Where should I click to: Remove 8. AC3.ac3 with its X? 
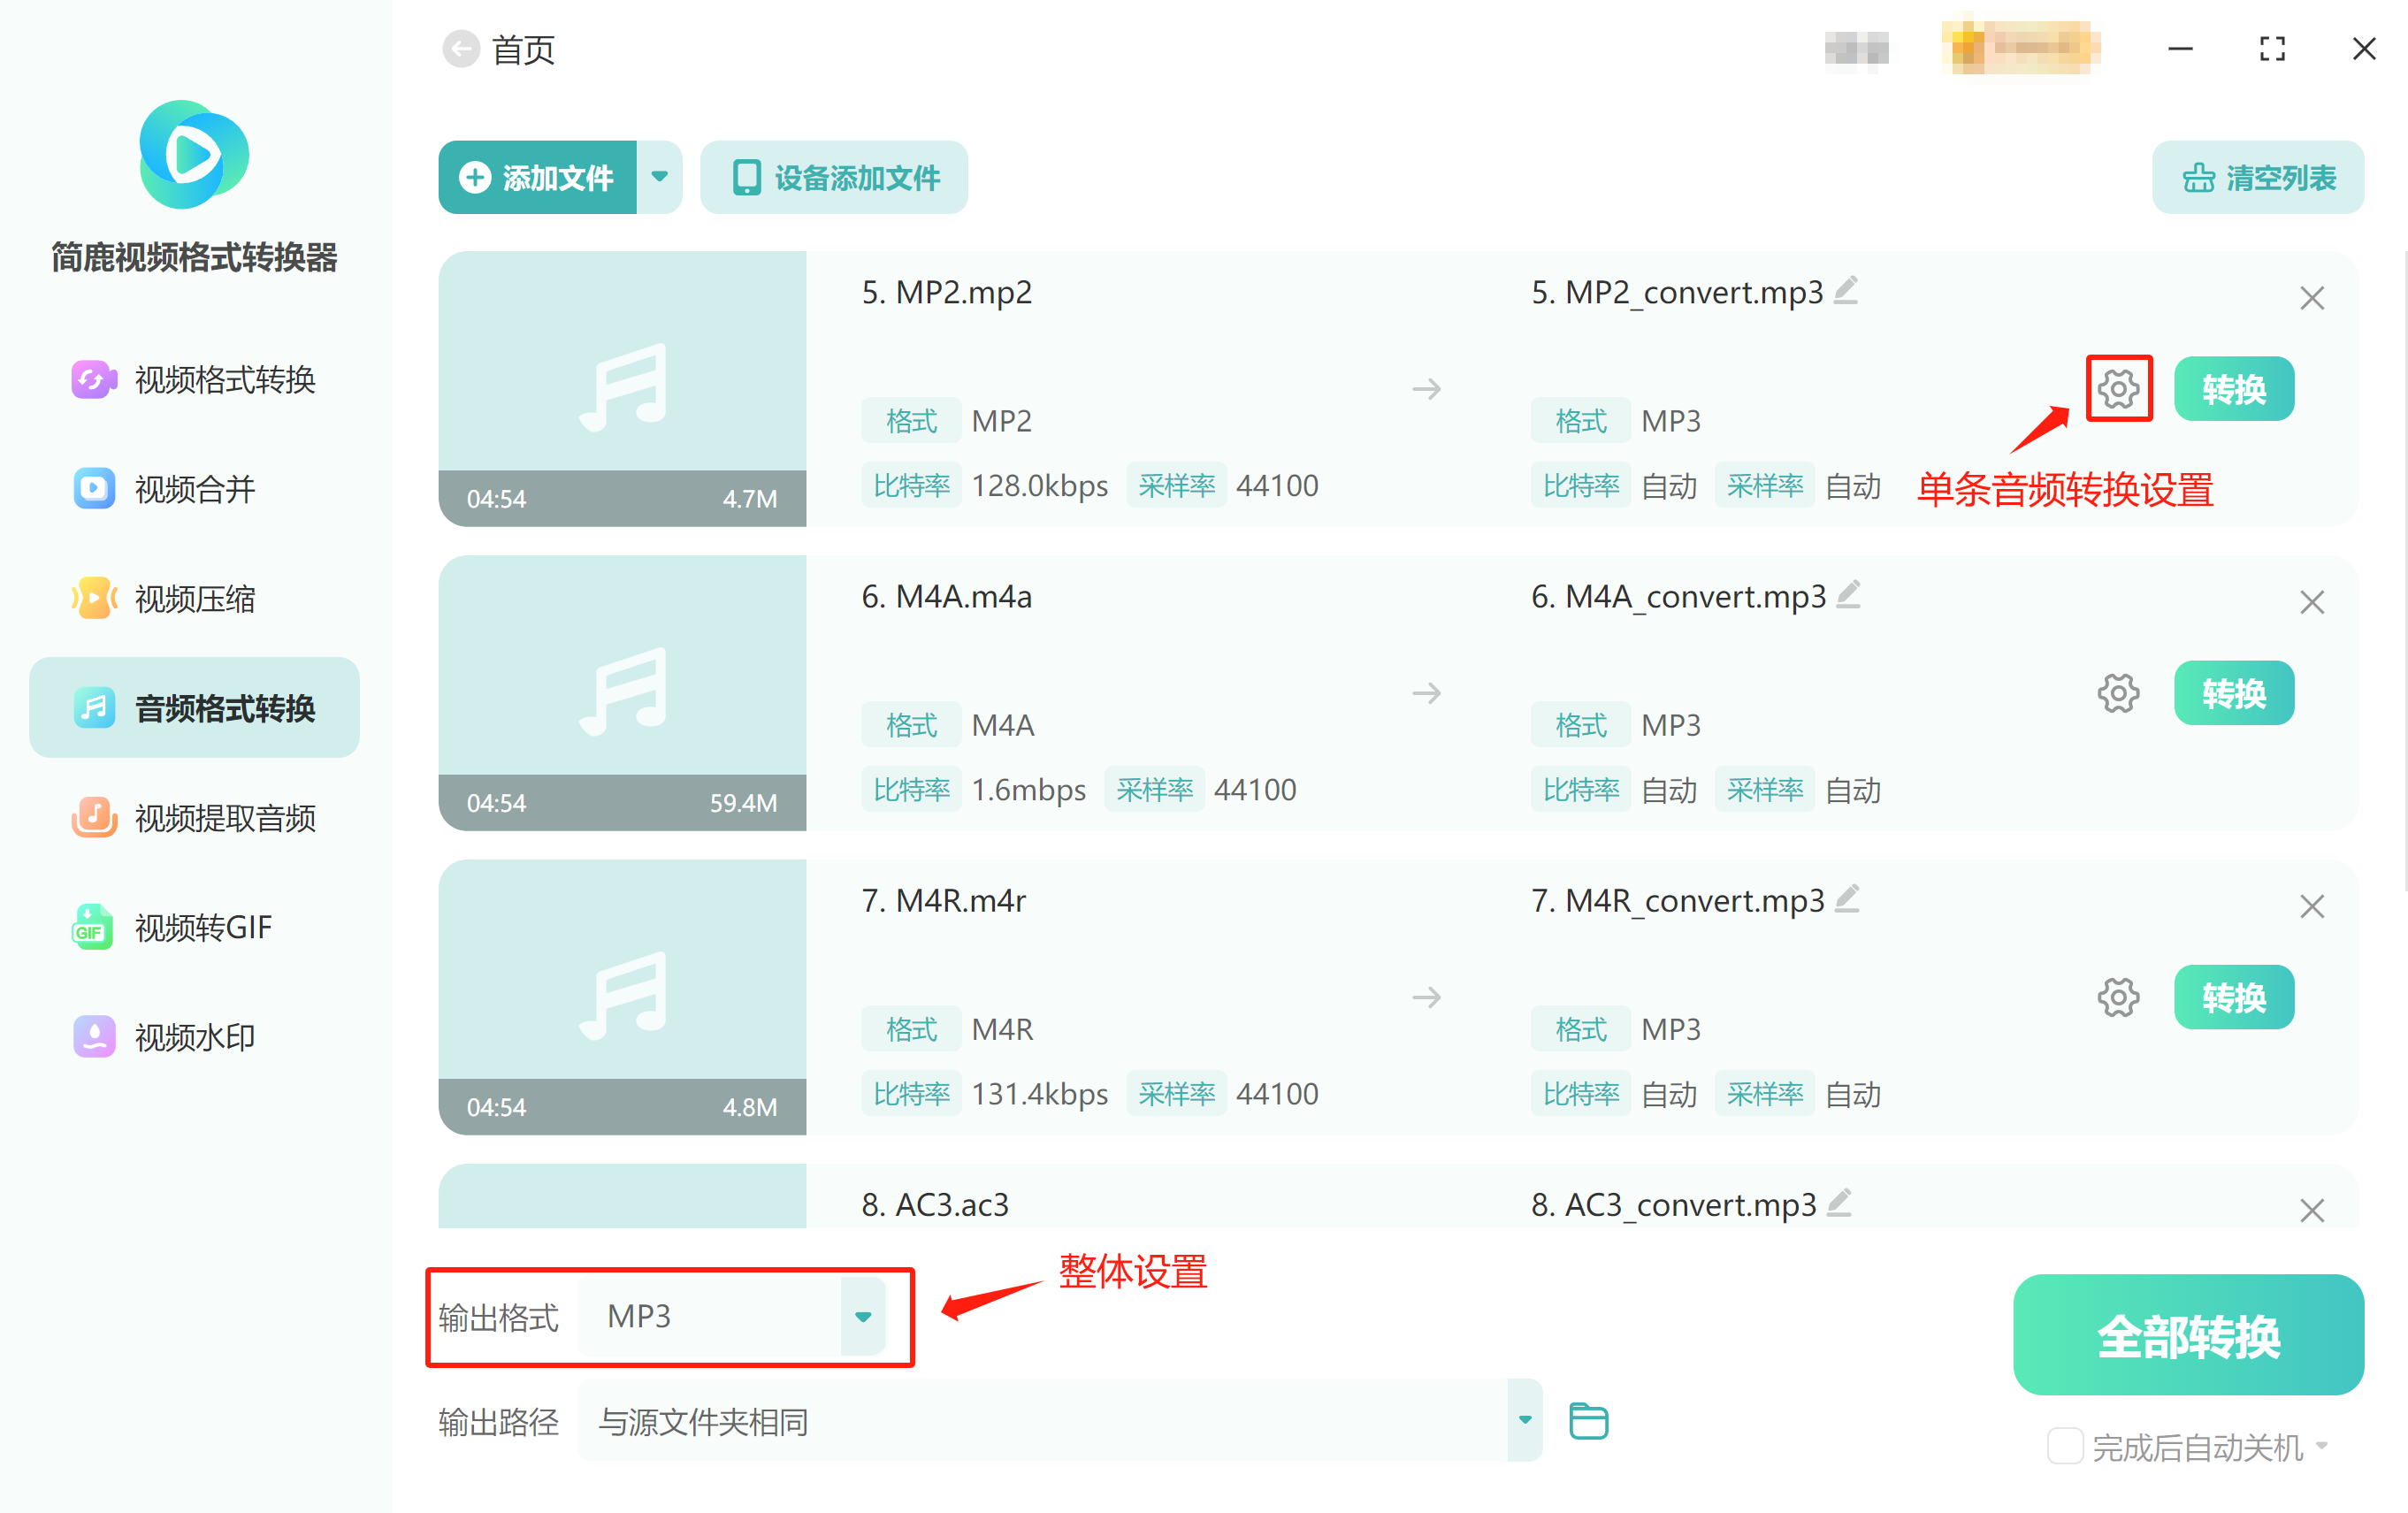pyautogui.click(x=2311, y=1210)
